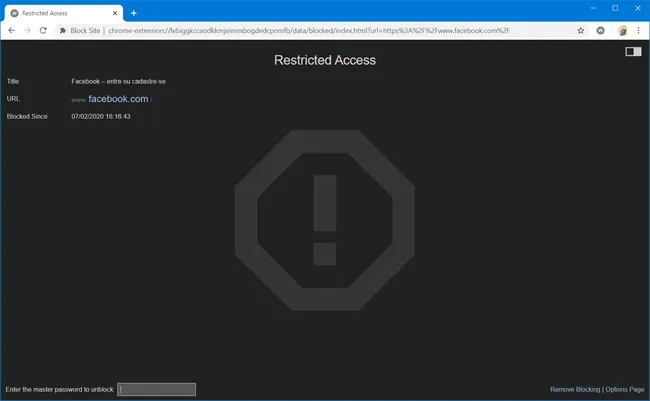
Task: Open the Chrome profile avatar
Action: [x=622, y=30]
